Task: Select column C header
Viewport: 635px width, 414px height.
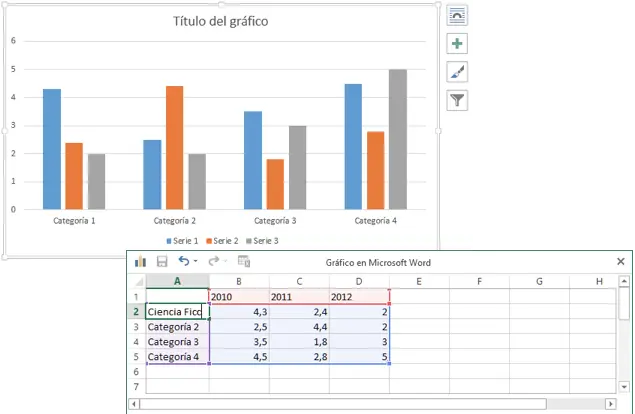Action: point(299,282)
